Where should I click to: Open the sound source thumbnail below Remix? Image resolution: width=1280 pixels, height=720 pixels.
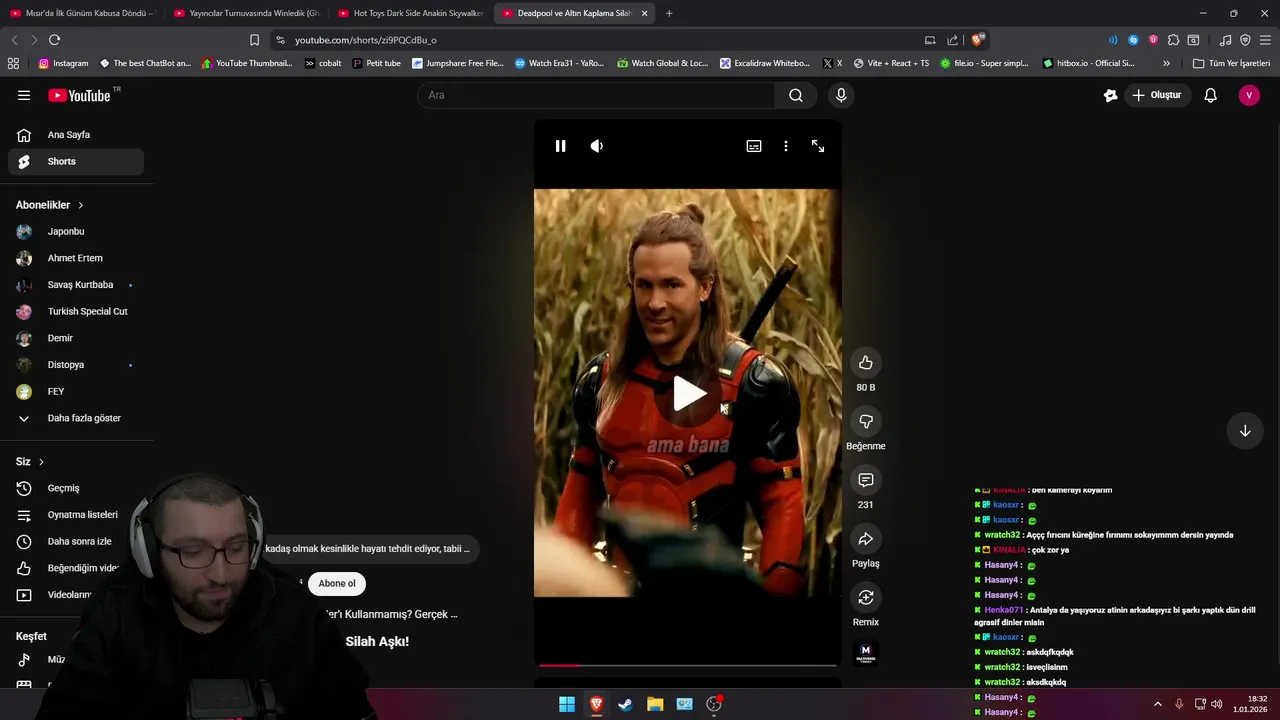pyautogui.click(x=866, y=653)
